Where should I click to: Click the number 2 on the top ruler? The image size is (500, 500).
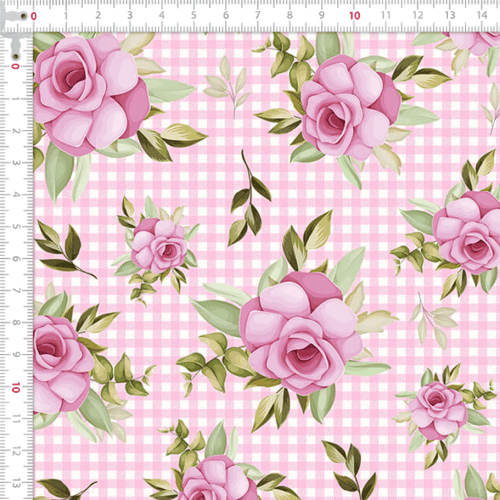coord(98,15)
